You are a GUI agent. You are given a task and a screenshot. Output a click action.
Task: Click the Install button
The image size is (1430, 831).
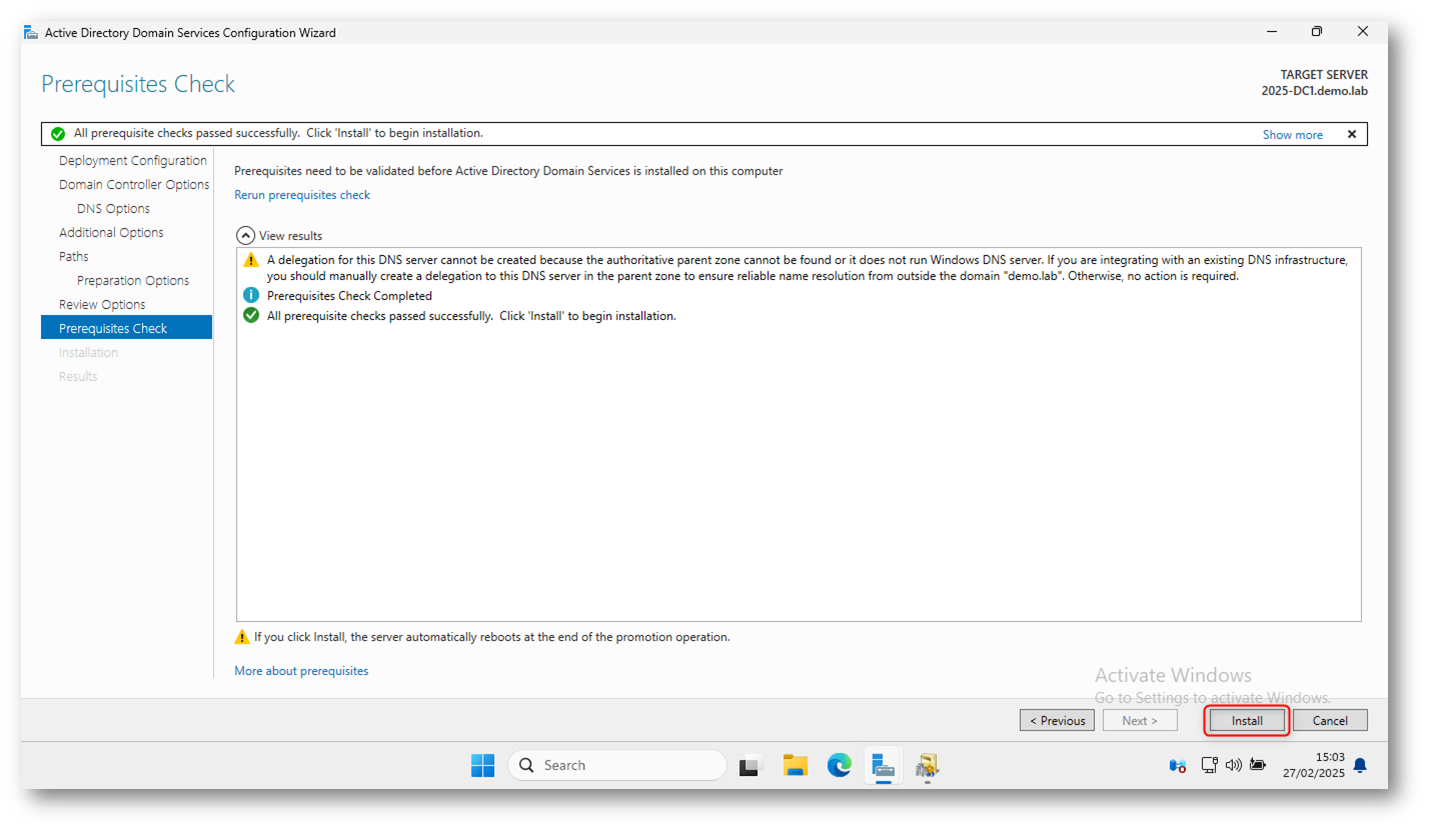[x=1247, y=720]
